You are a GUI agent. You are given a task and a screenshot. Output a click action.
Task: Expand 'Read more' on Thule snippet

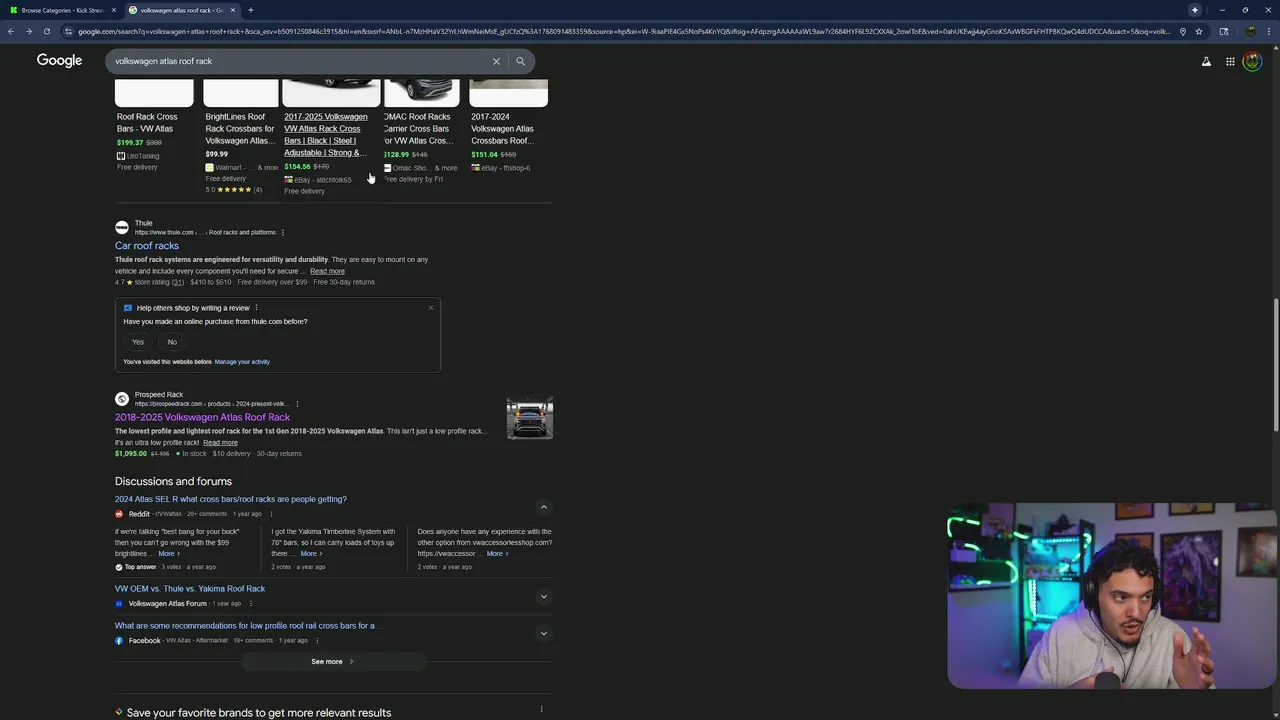tap(327, 271)
